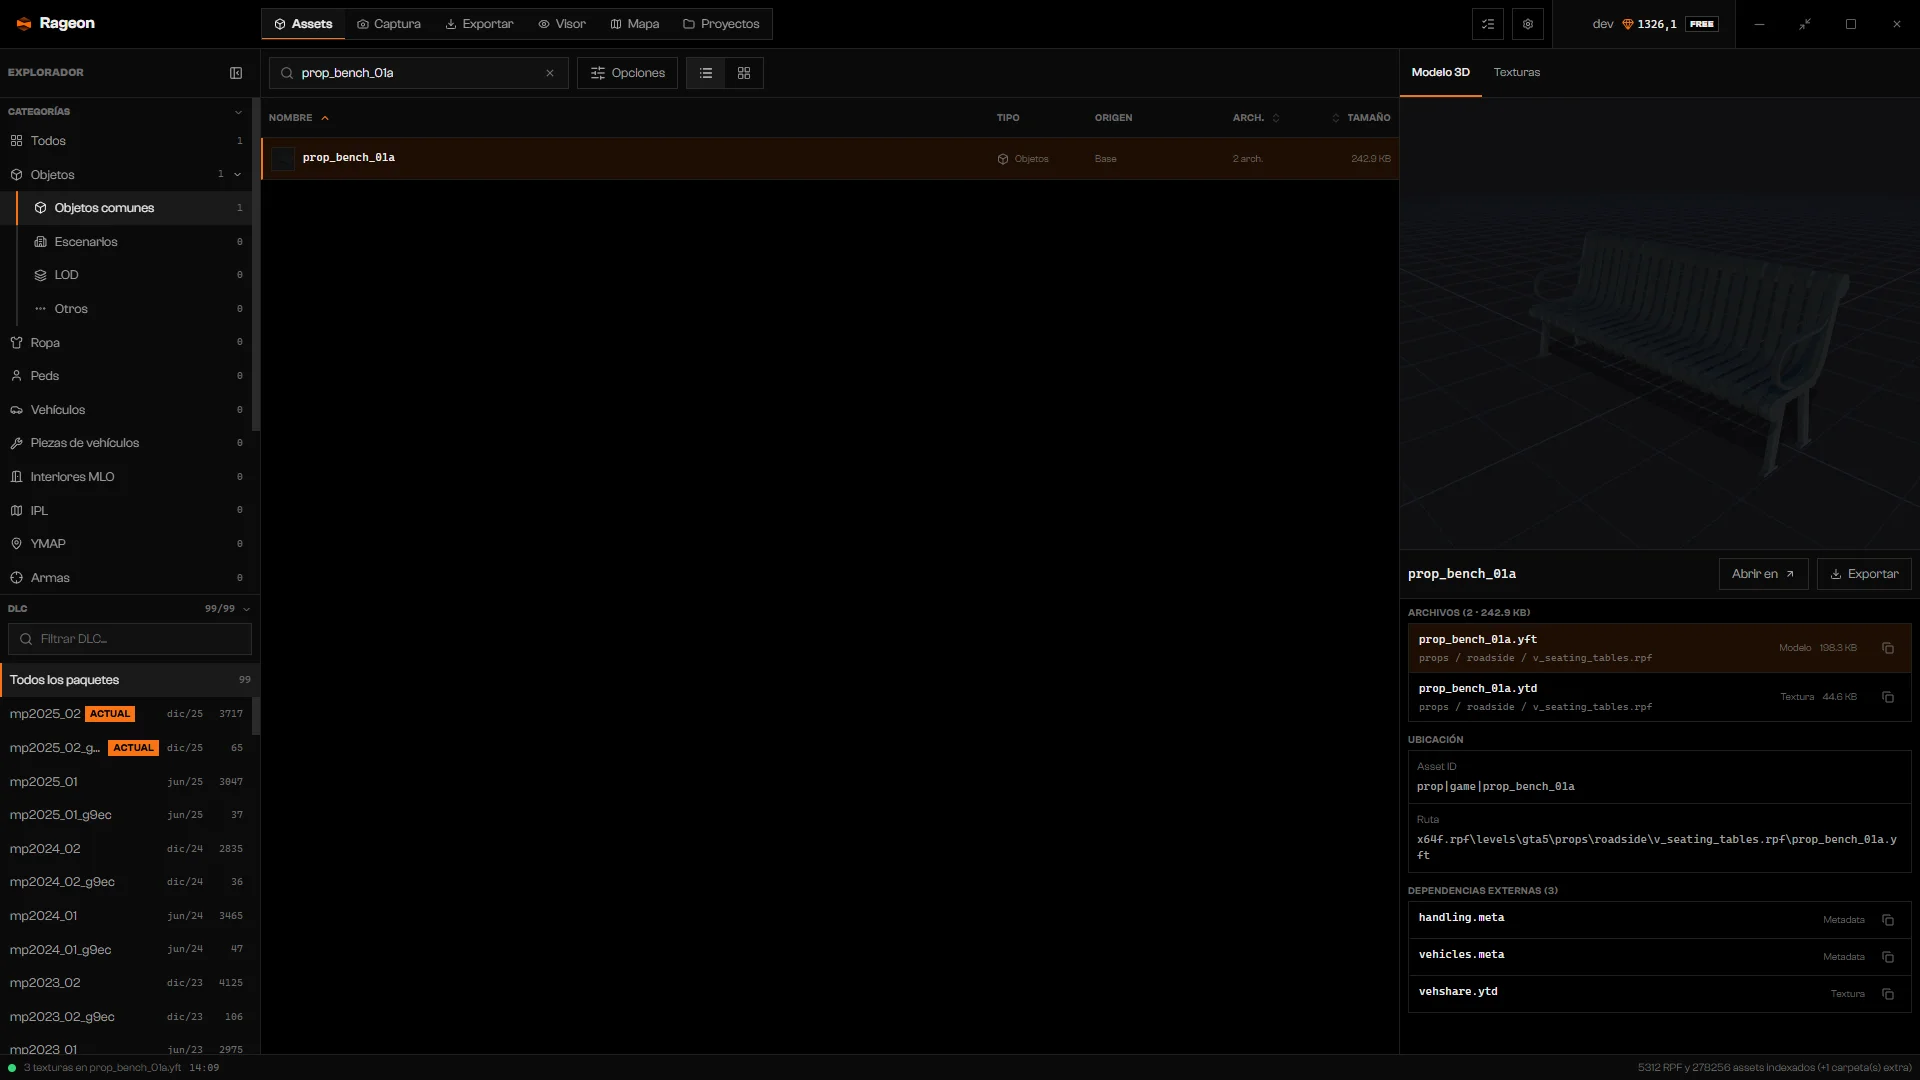Click the gem credits icon beside 1326,1
The height and width of the screenshot is (1080, 1920).
[x=1627, y=24]
